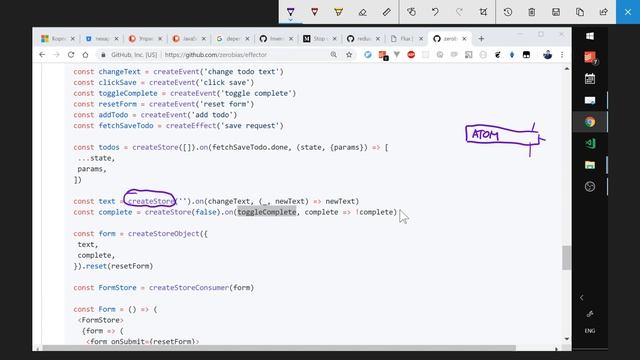640x360 pixels.
Task: Open the zoom magnifier in address bar
Action: [x=334, y=55]
